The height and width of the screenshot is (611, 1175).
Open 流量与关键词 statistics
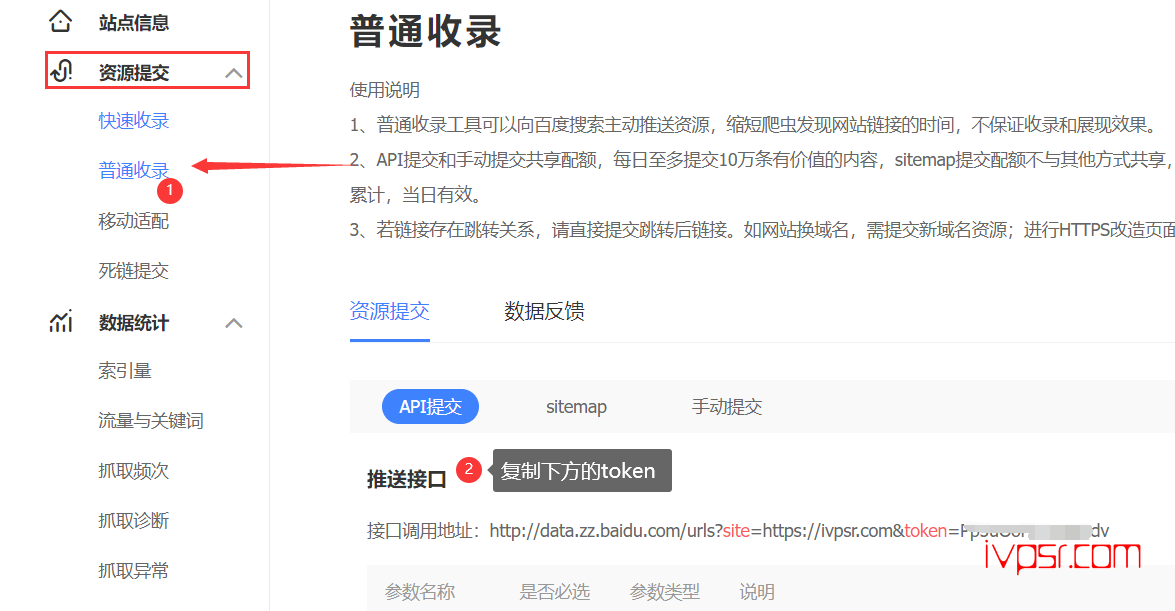click(151, 421)
